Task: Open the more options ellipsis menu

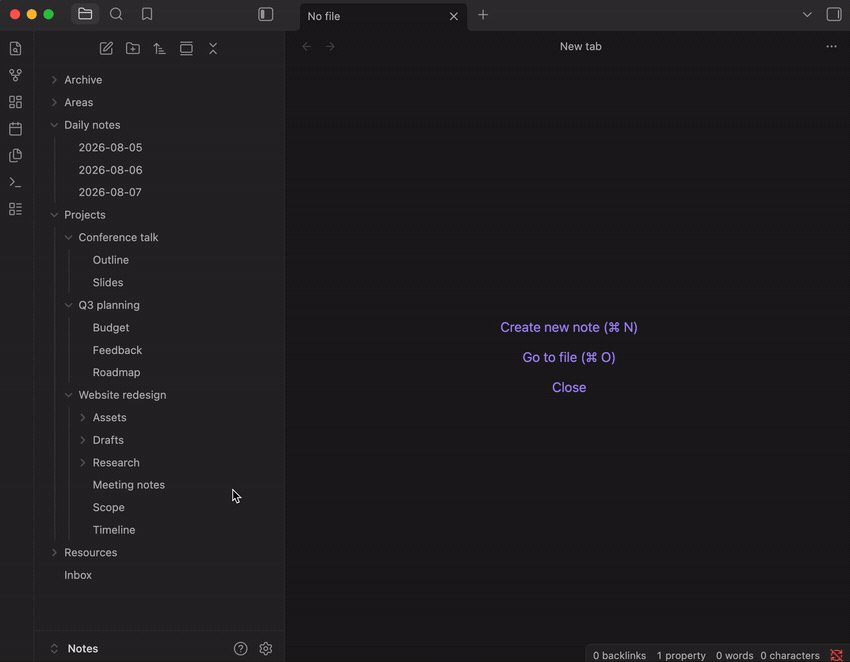Action: [832, 47]
